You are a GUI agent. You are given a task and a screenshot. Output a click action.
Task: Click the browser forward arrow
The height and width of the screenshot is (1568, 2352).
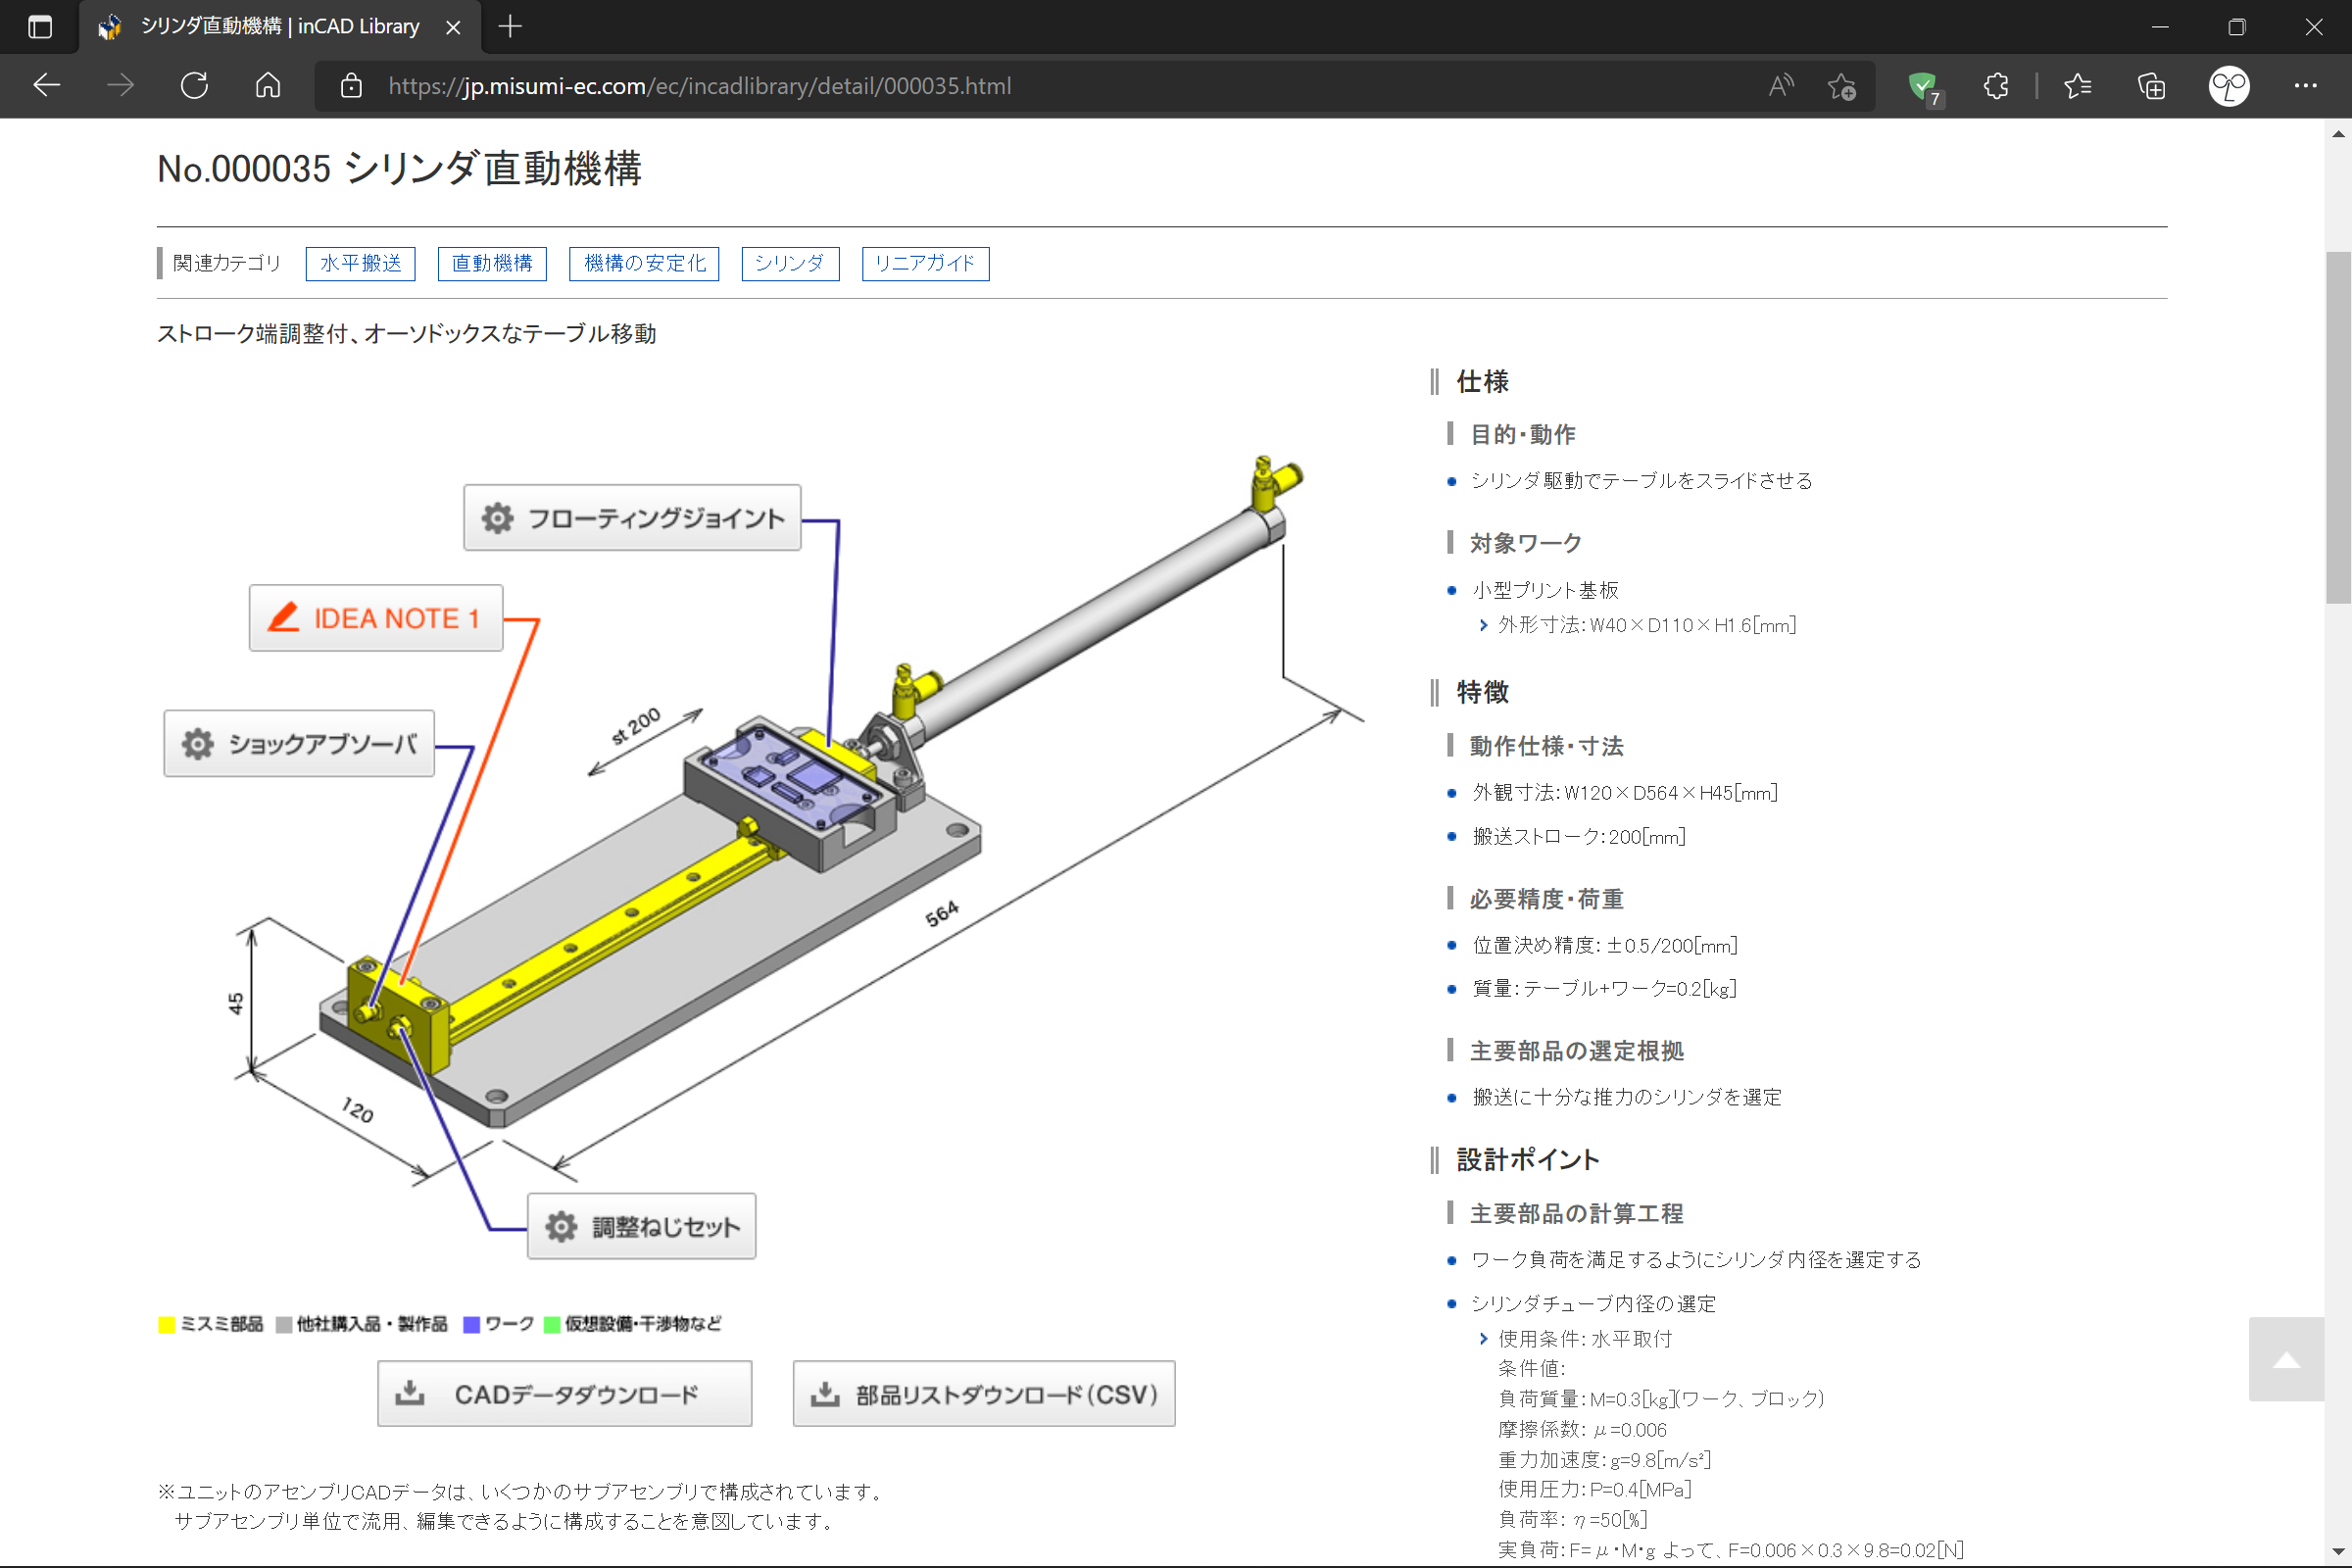point(120,86)
